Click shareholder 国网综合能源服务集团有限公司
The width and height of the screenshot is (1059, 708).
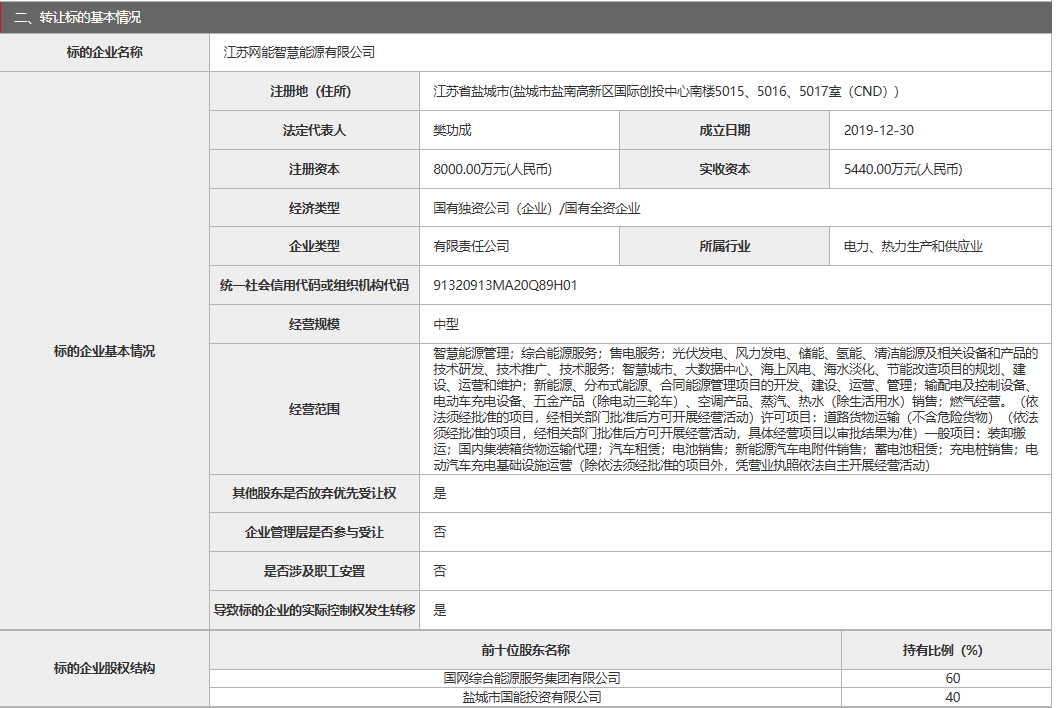[x=528, y=676]
